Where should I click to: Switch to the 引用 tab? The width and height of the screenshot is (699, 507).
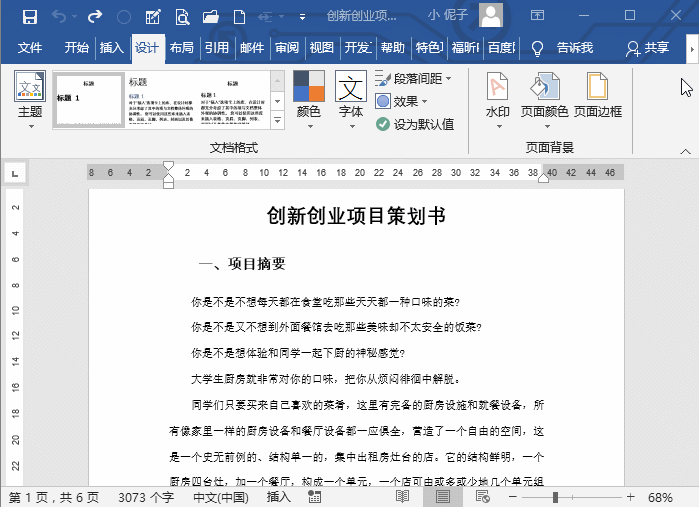217,47
